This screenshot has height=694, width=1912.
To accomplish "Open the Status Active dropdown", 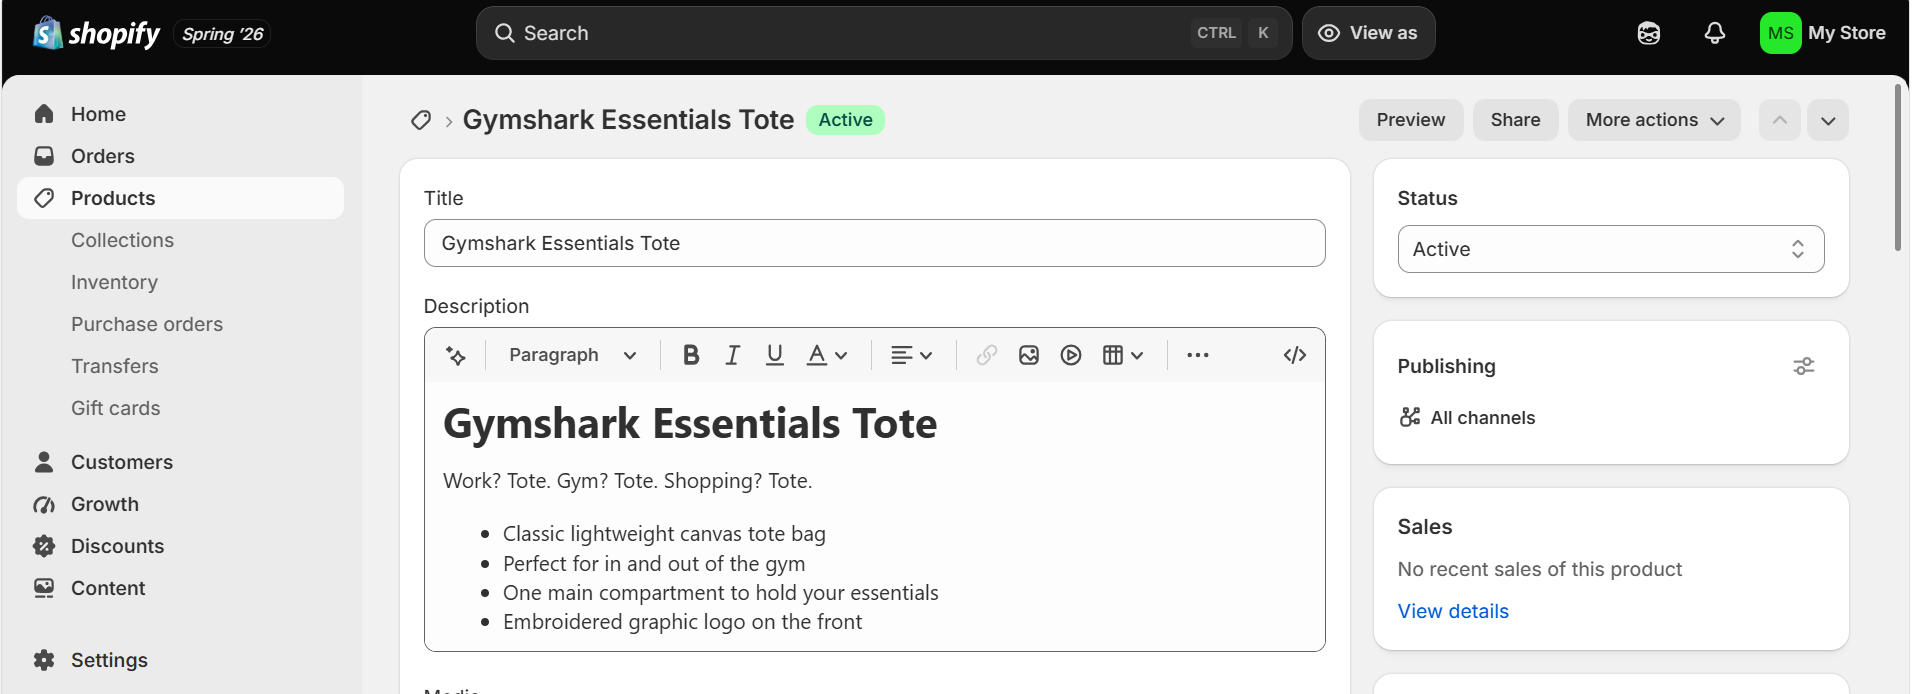I will (x=1611, y=249).
